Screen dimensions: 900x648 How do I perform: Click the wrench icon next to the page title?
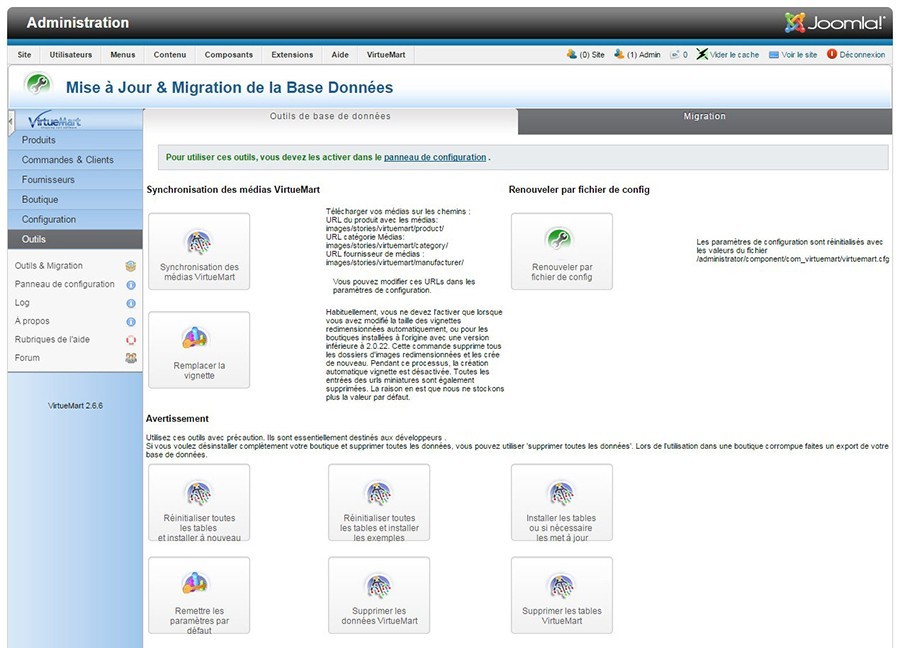click(x=38, y=85)
